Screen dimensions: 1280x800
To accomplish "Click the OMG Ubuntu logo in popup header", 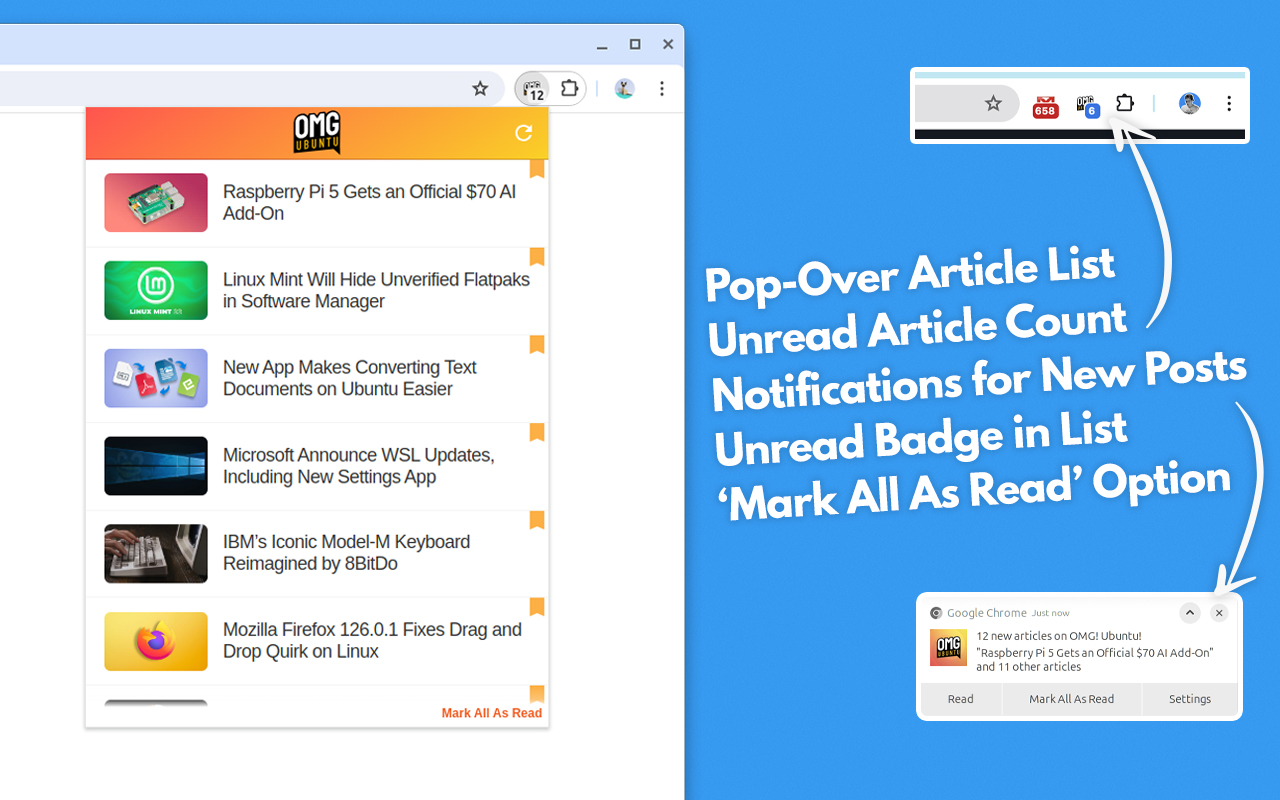I will tap(317, 133).
